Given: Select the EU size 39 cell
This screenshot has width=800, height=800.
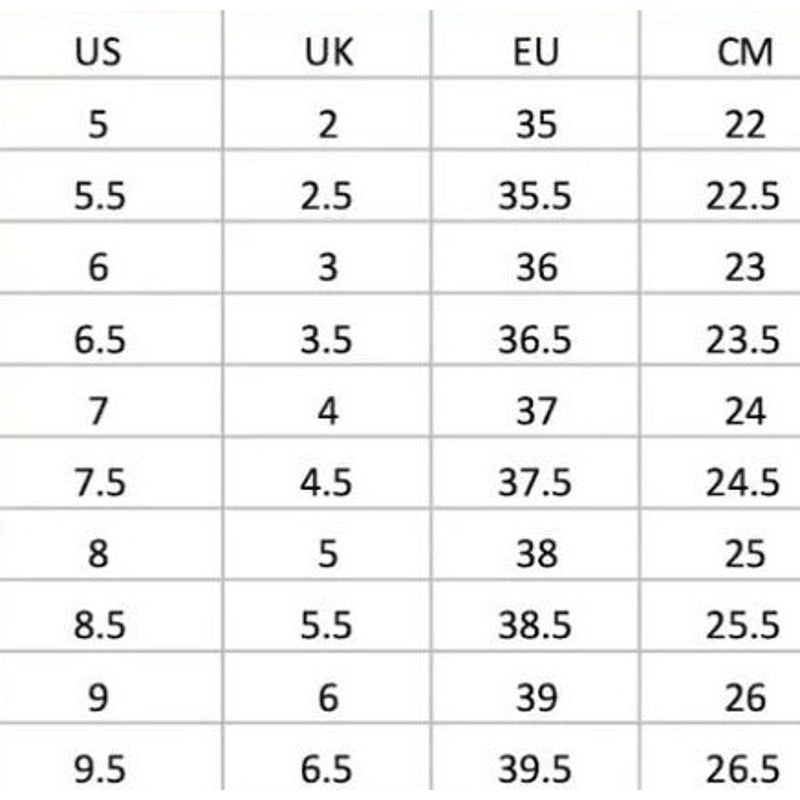Looking at the screenshot, I should pos(534,698).
